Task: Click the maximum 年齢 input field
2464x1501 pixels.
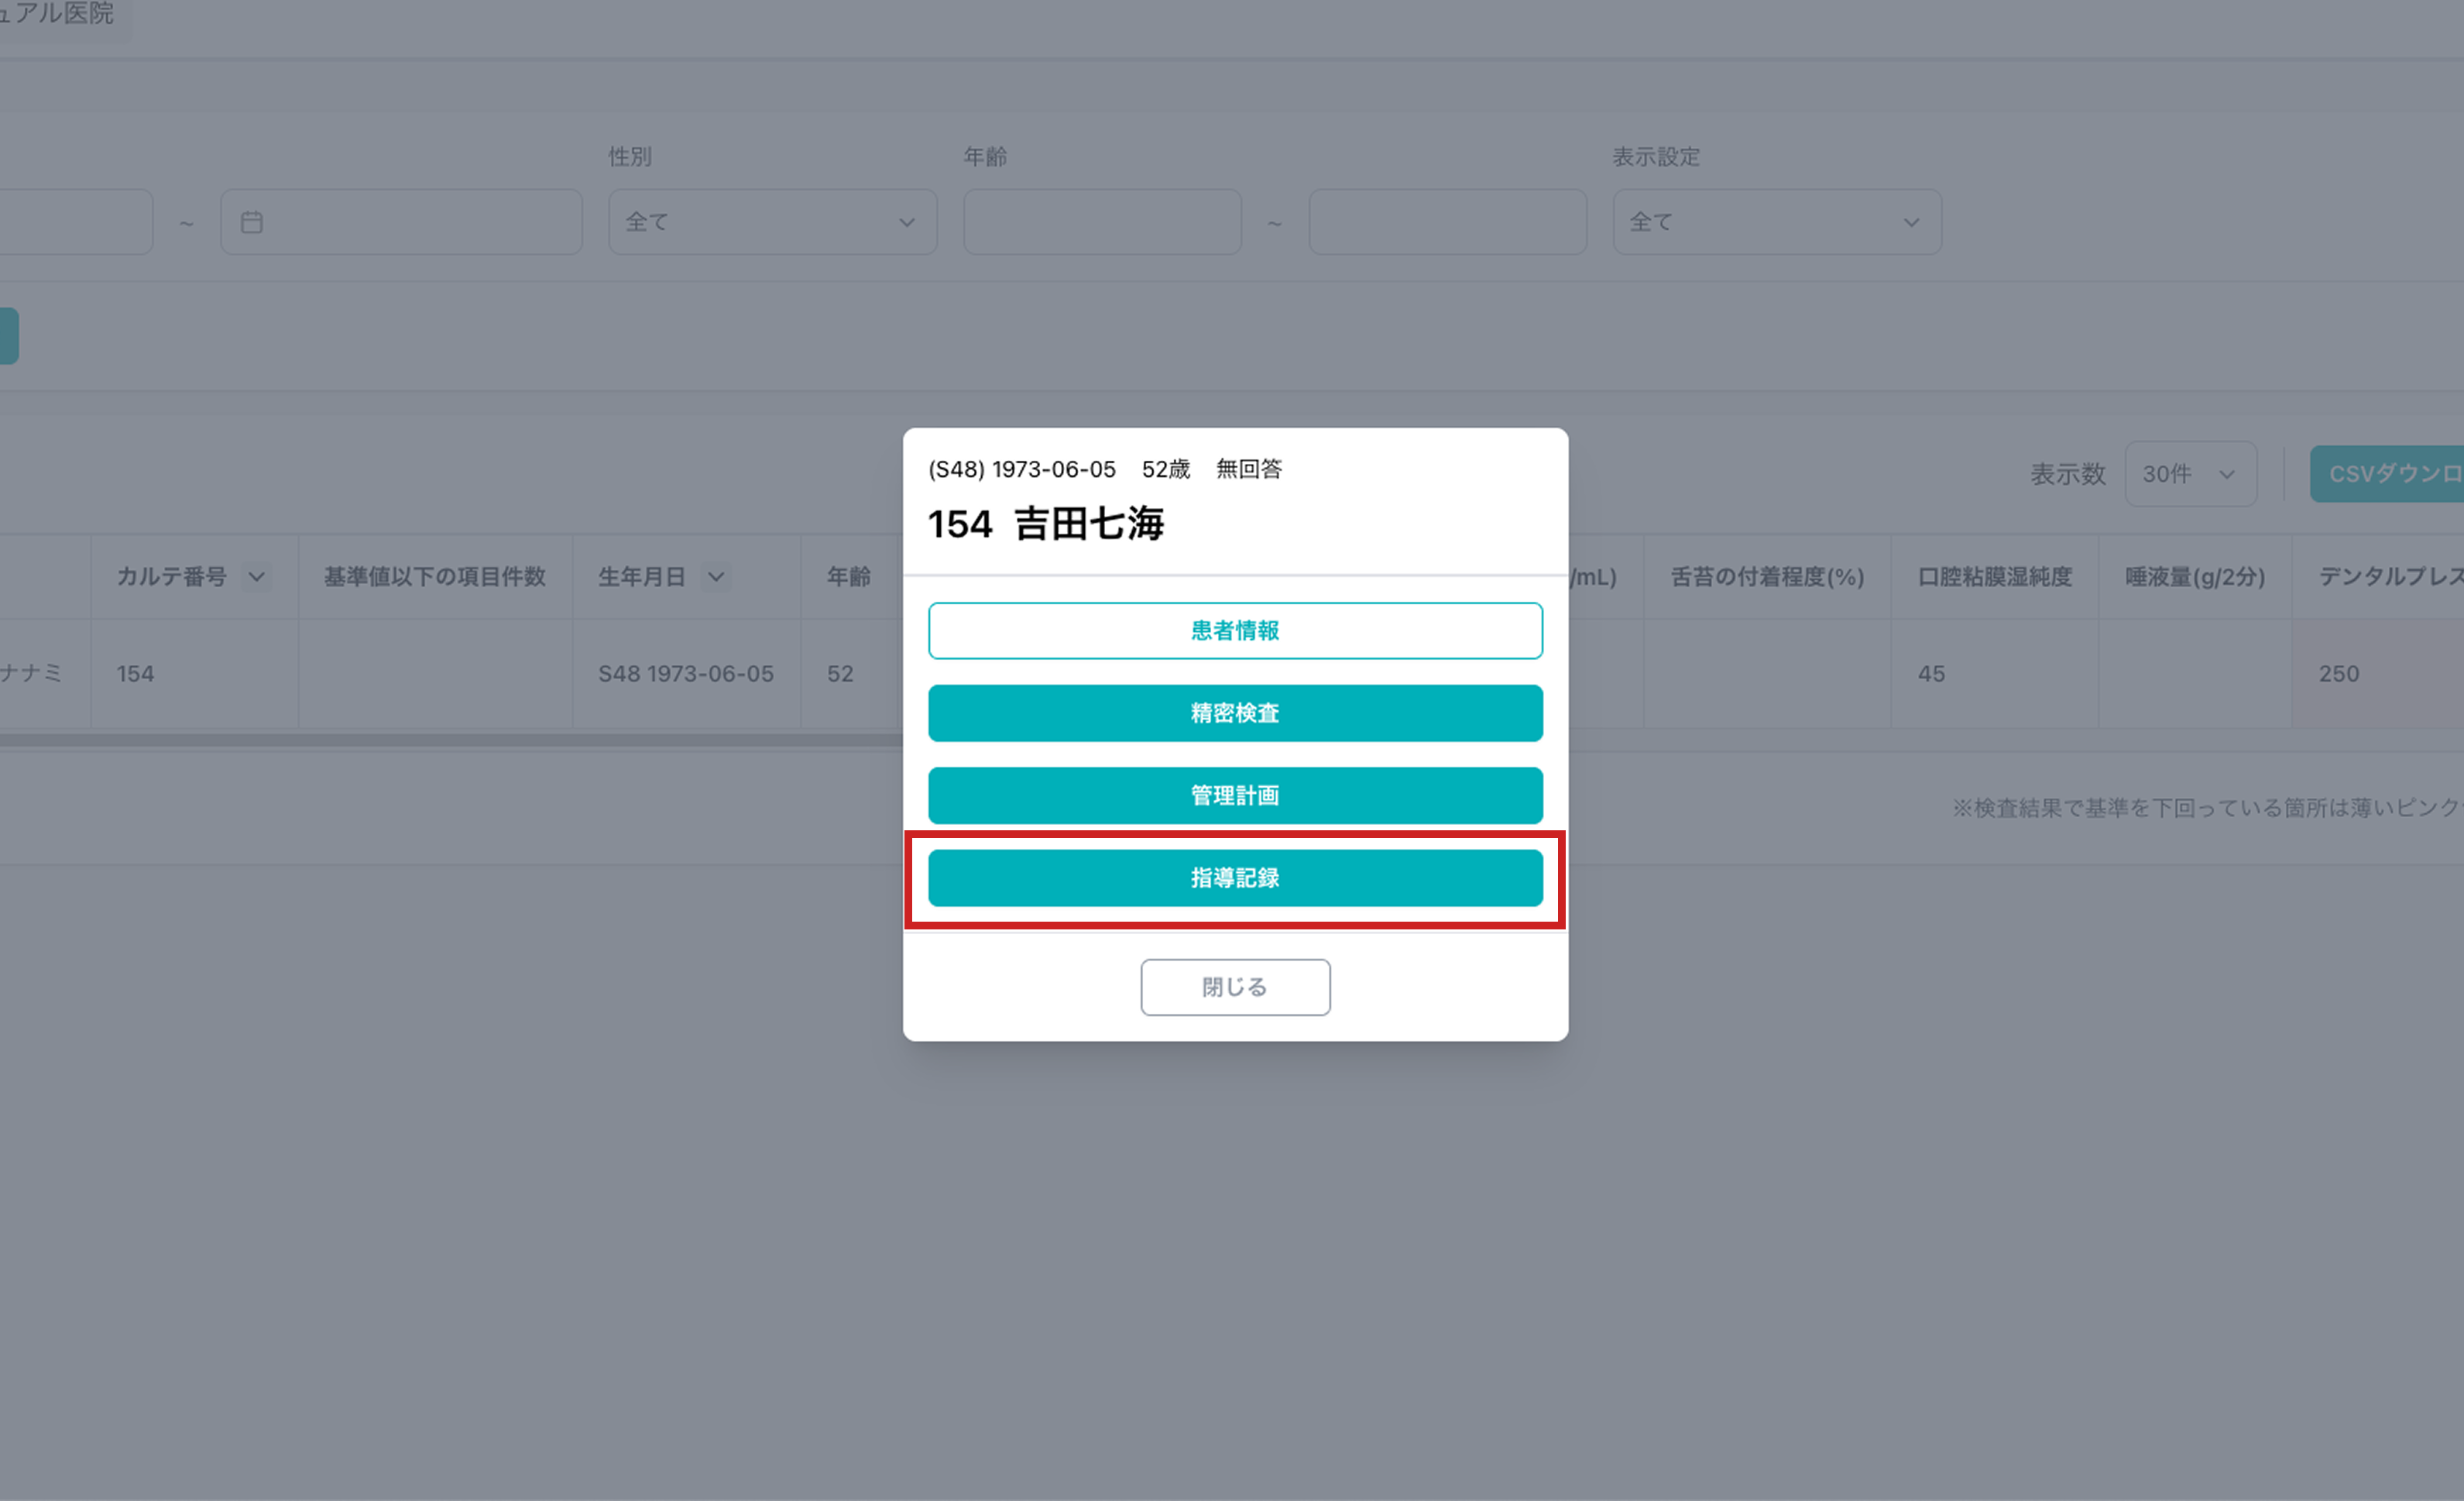Action: coord(1448,222)
